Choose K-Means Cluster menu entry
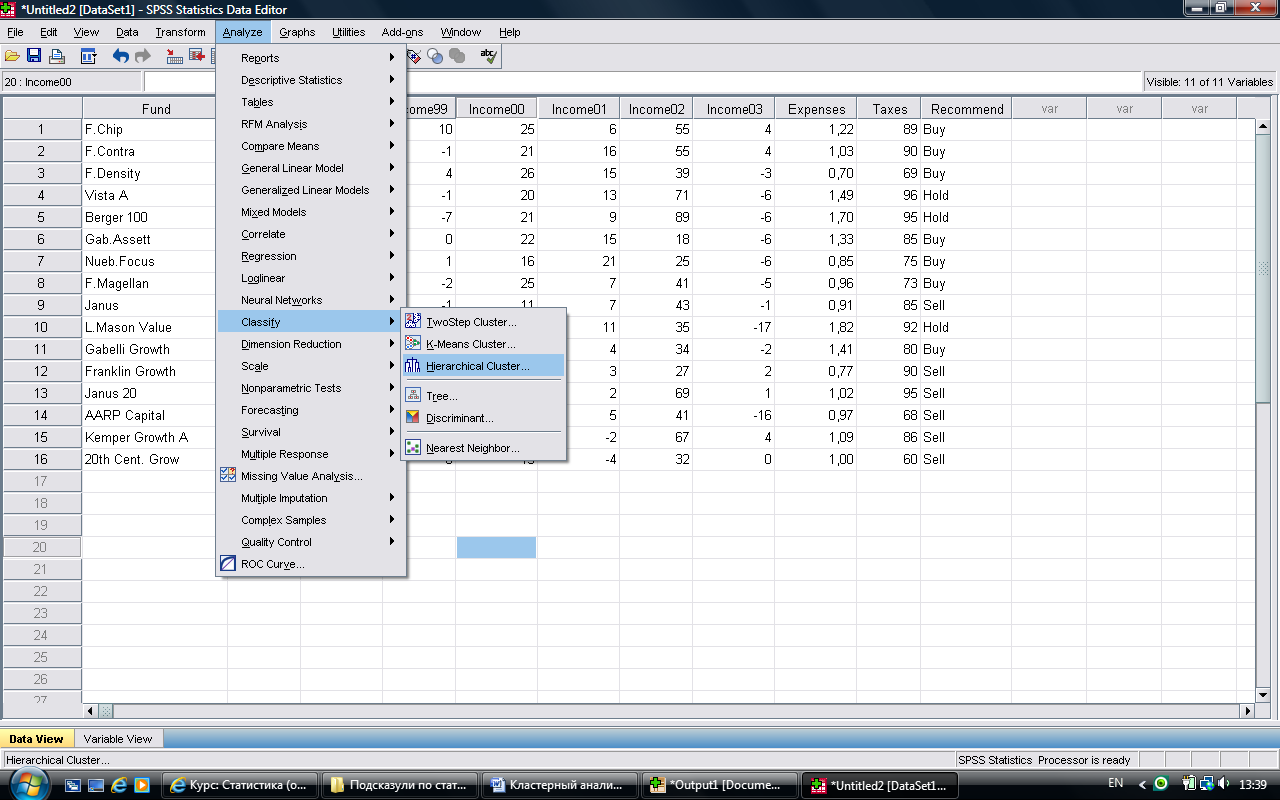 [484, 344]
